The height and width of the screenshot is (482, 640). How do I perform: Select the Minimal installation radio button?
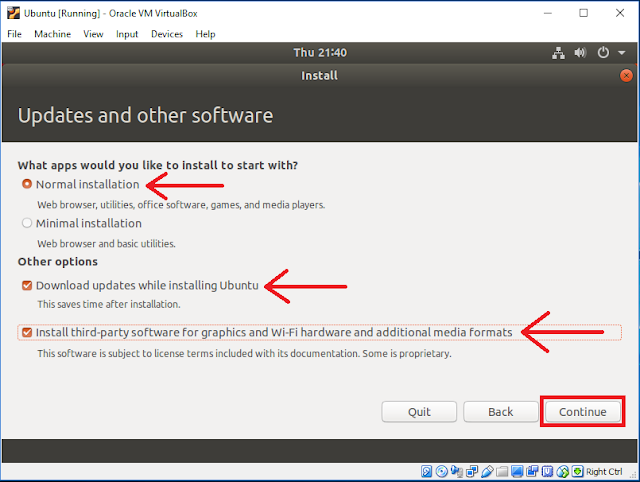[x=27, y=223]
